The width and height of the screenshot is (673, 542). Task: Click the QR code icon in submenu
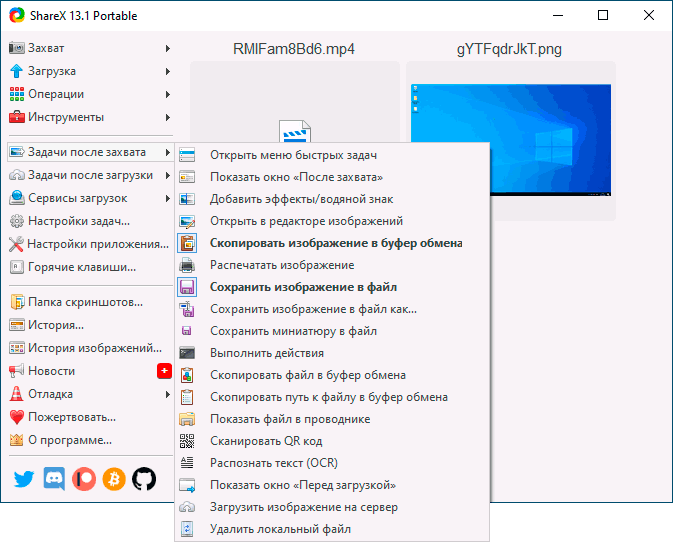[187, 441]
